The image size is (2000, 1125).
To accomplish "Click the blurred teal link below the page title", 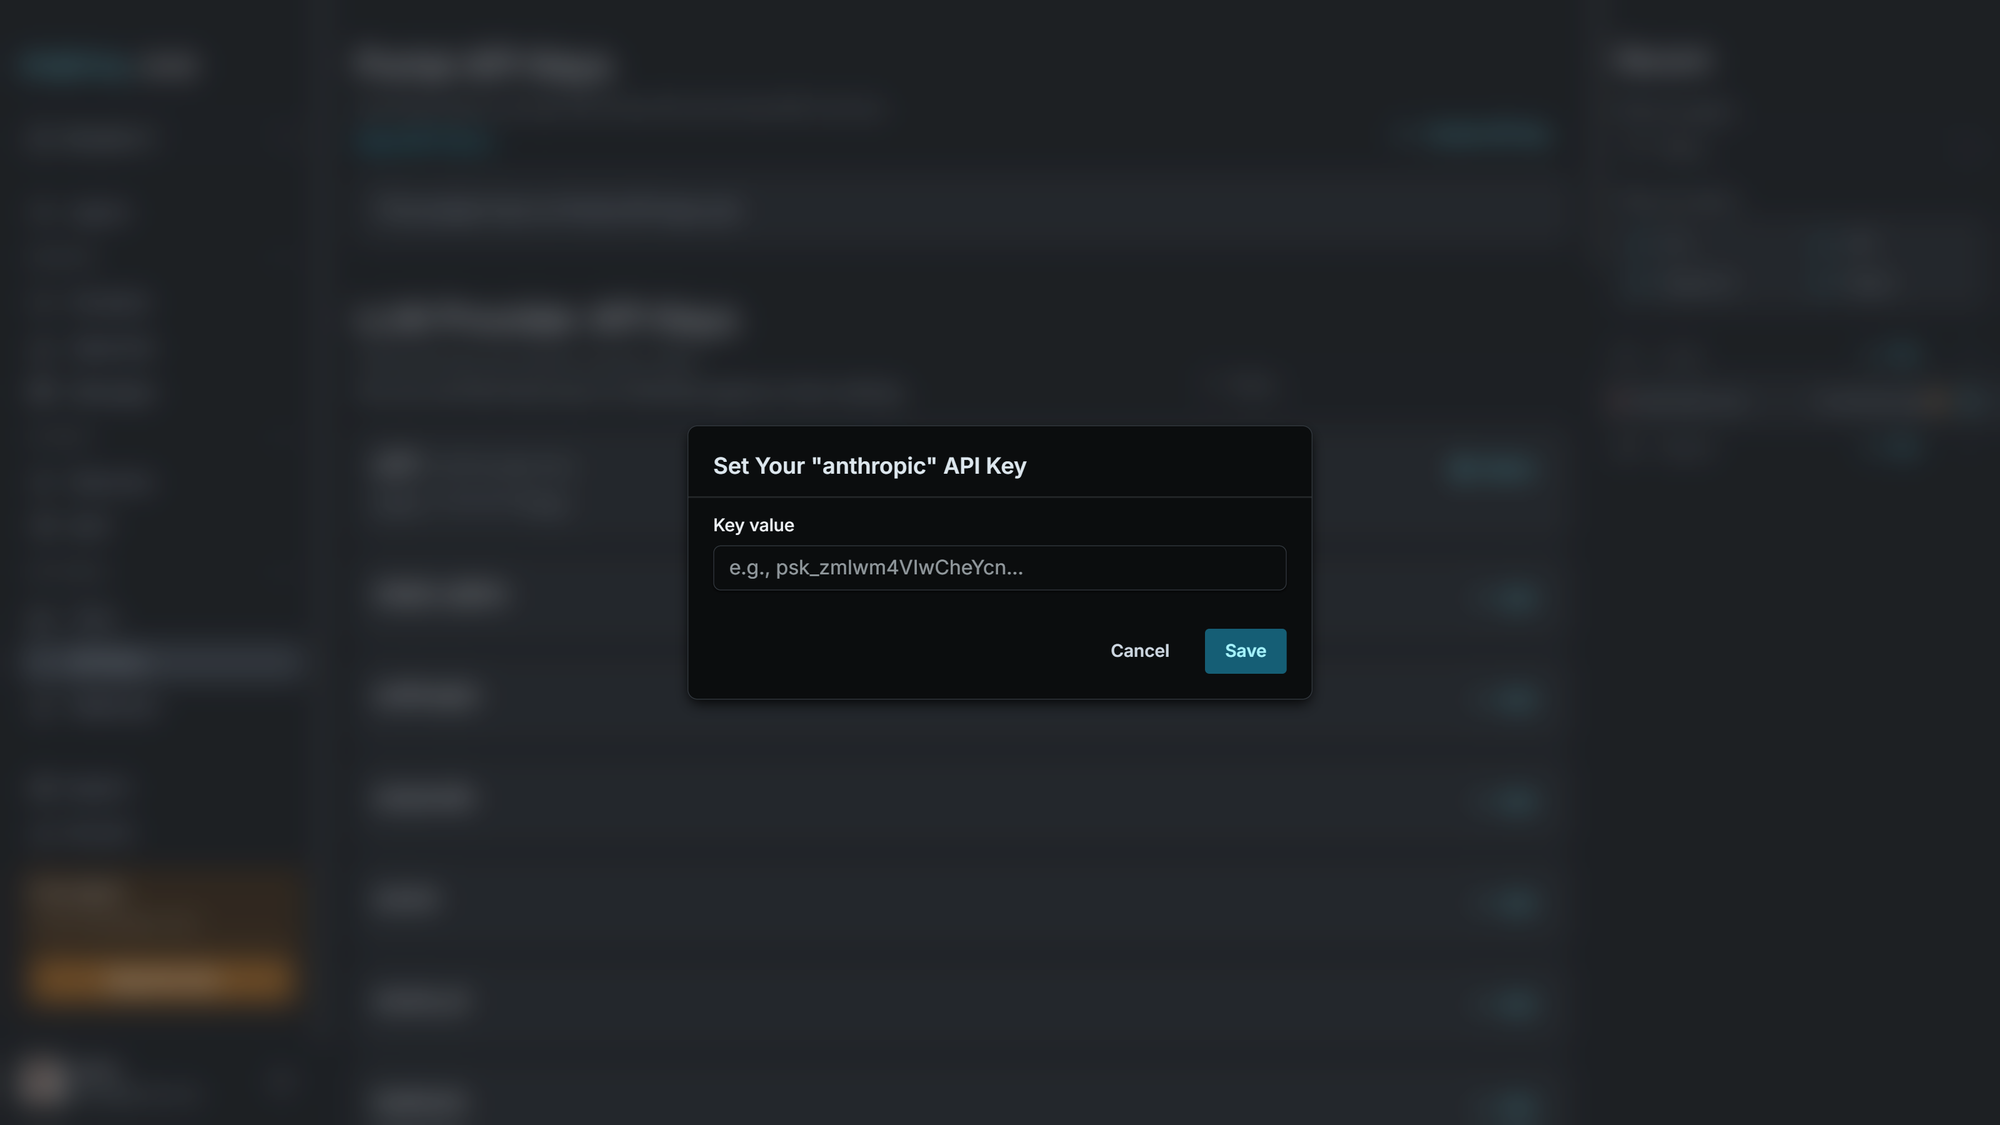I will [x=425, y=137].
